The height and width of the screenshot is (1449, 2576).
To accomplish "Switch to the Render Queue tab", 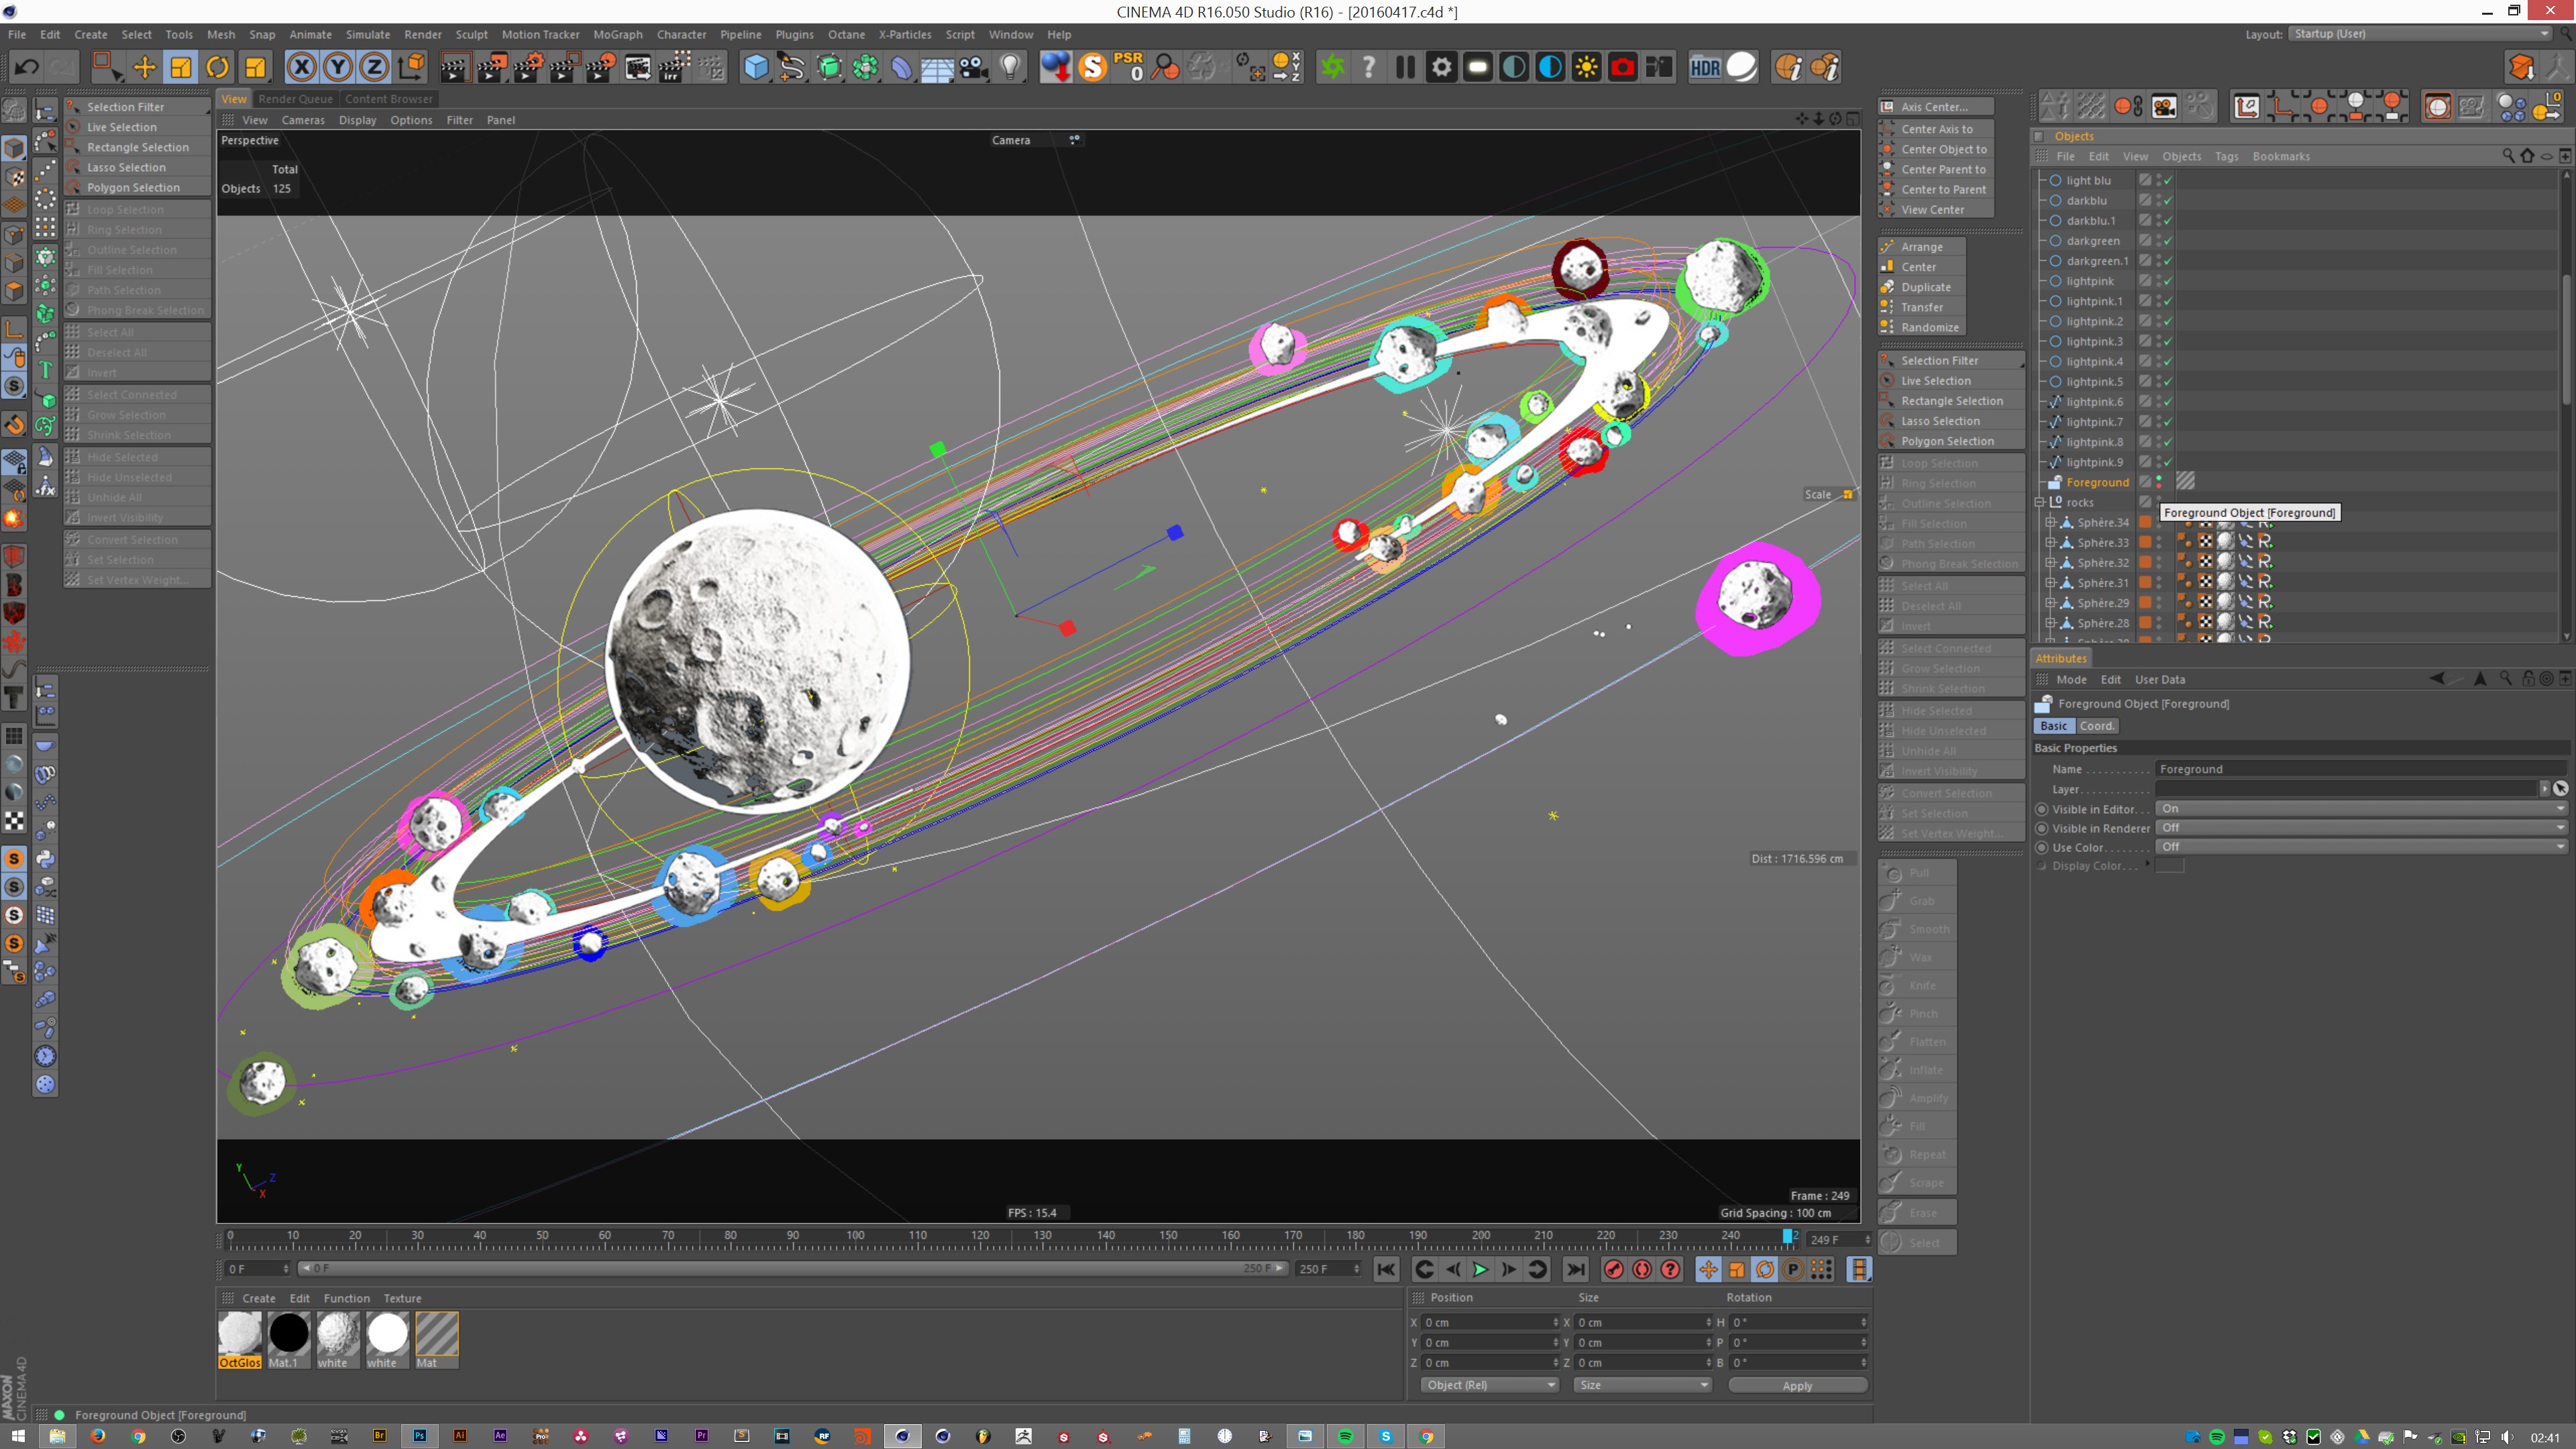I will 295,99.
